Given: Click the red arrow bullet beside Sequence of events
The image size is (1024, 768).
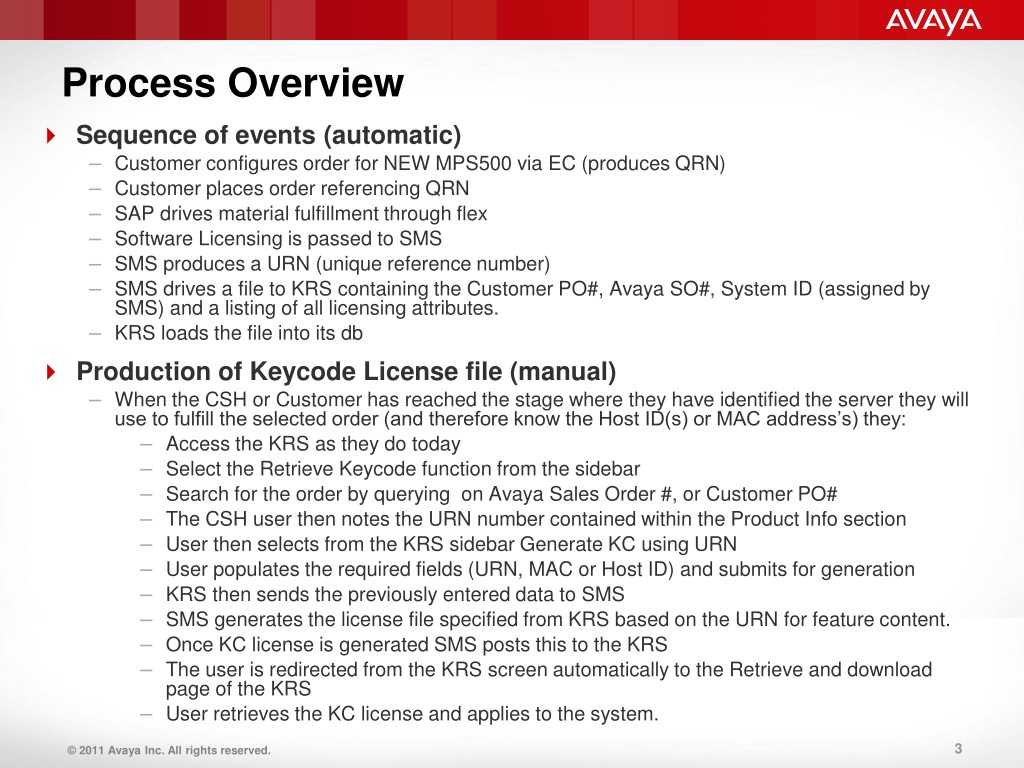Looking at the screenshot, I should [x=51, y=136].
